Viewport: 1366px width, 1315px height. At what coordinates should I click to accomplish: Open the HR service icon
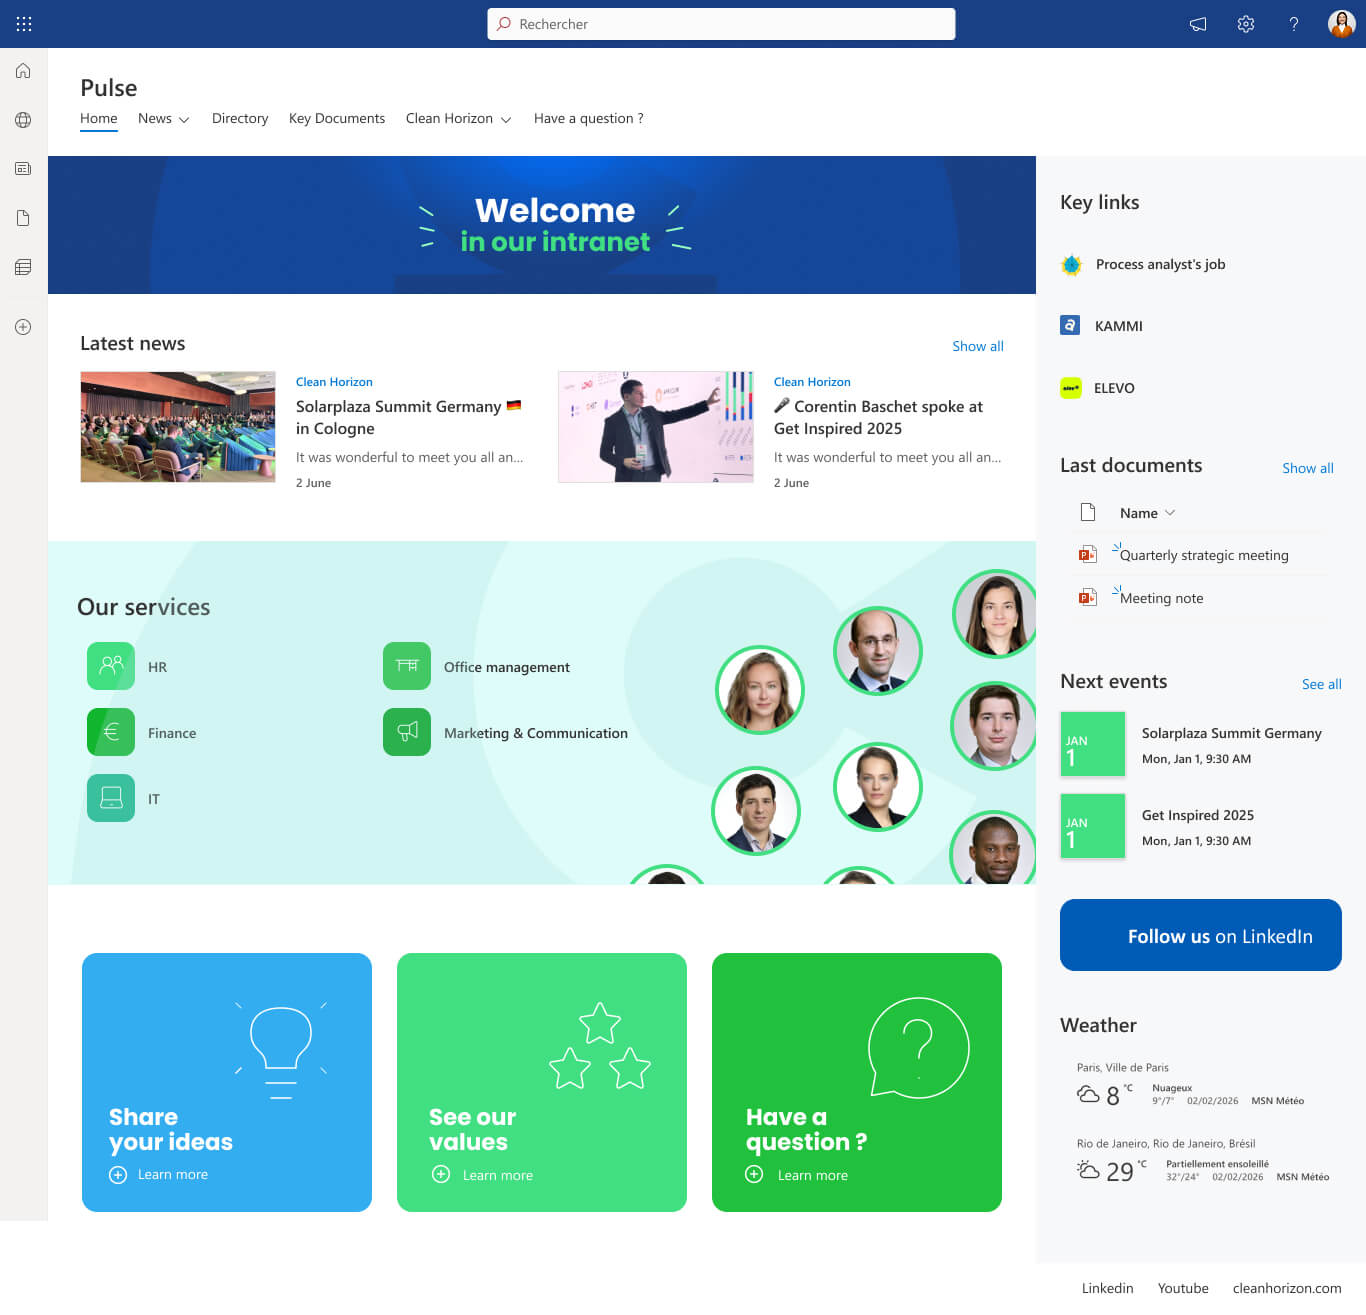coord(111,666)
